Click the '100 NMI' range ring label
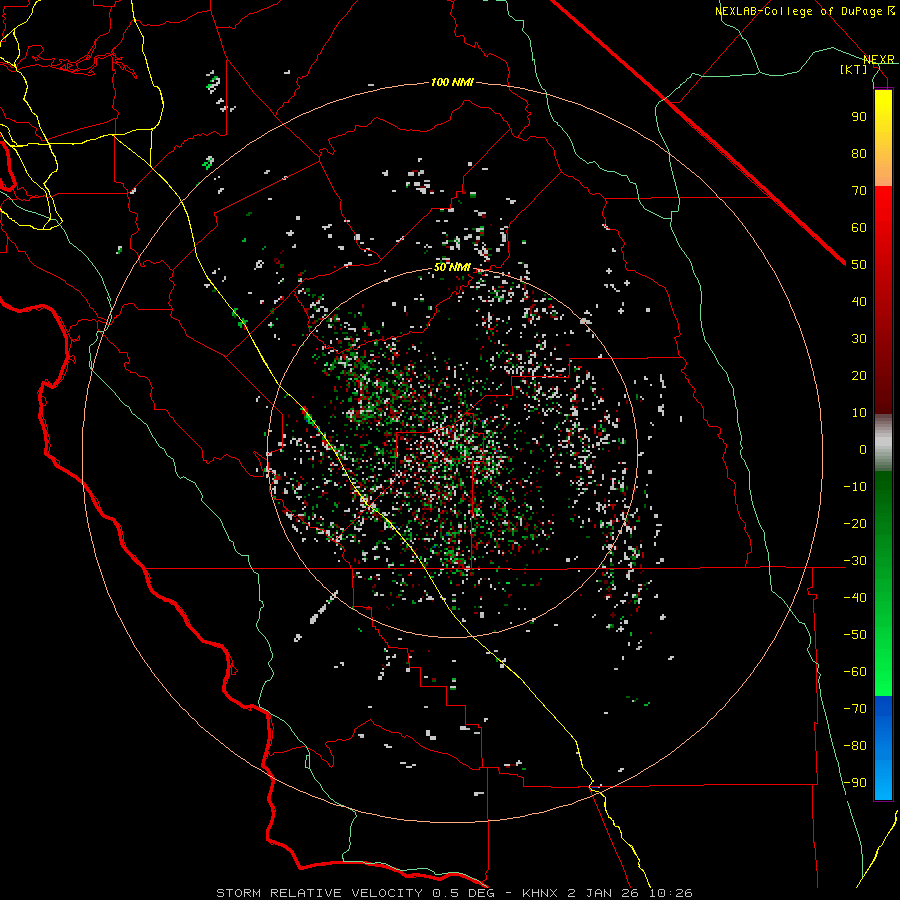This screenshot has width=900, height=900. tap(452, 83)
